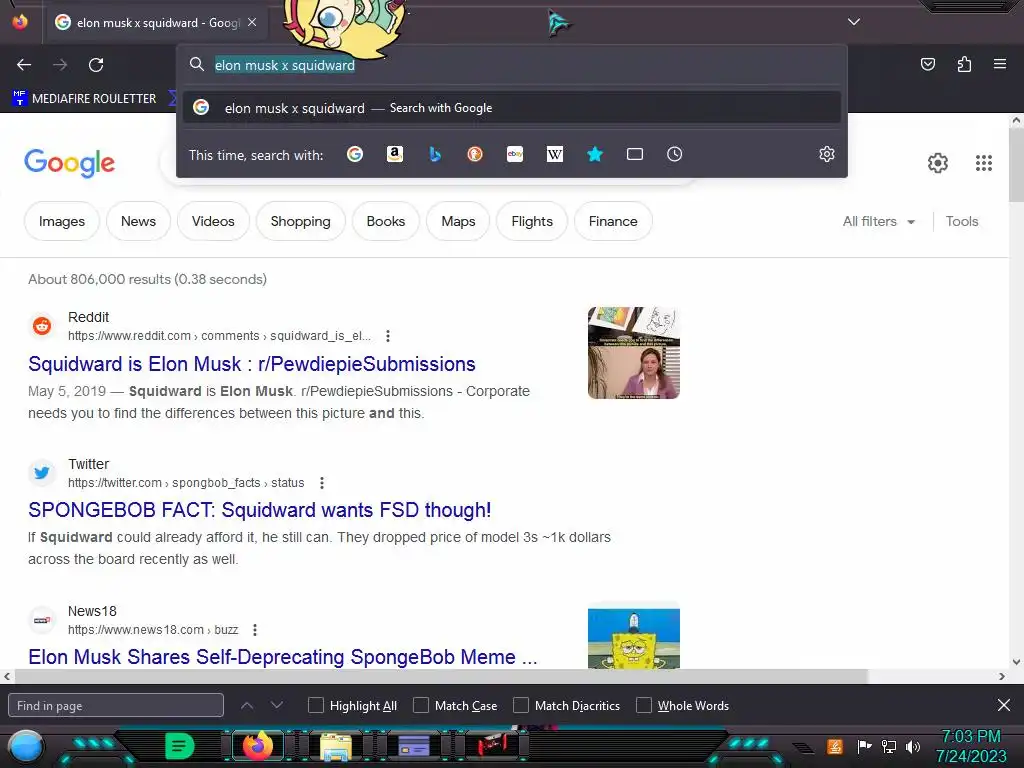Go back with the browser back arrow
Viewport: 1024px width, 768px height.
(24, 65)
